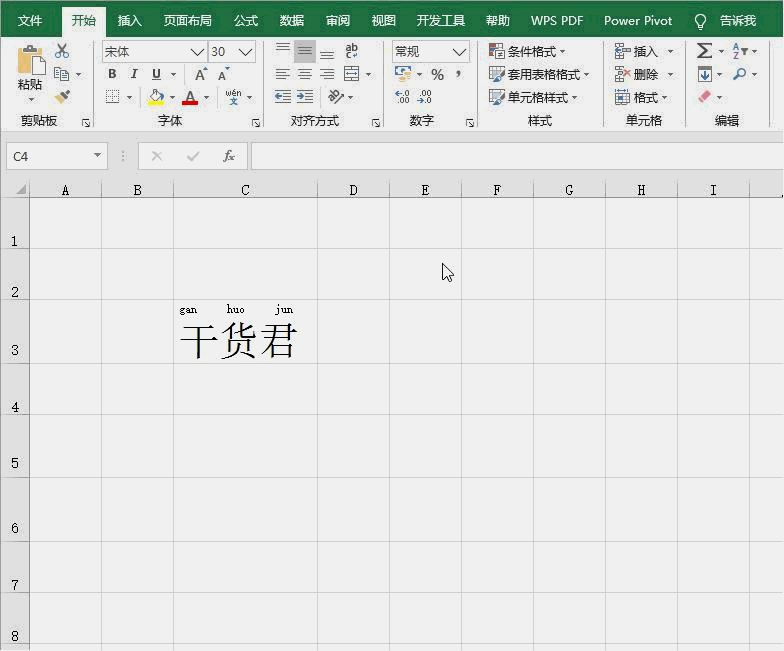Click the Fill down icon
The height and width of the screenshot is (651, 784).
point(704,74)
